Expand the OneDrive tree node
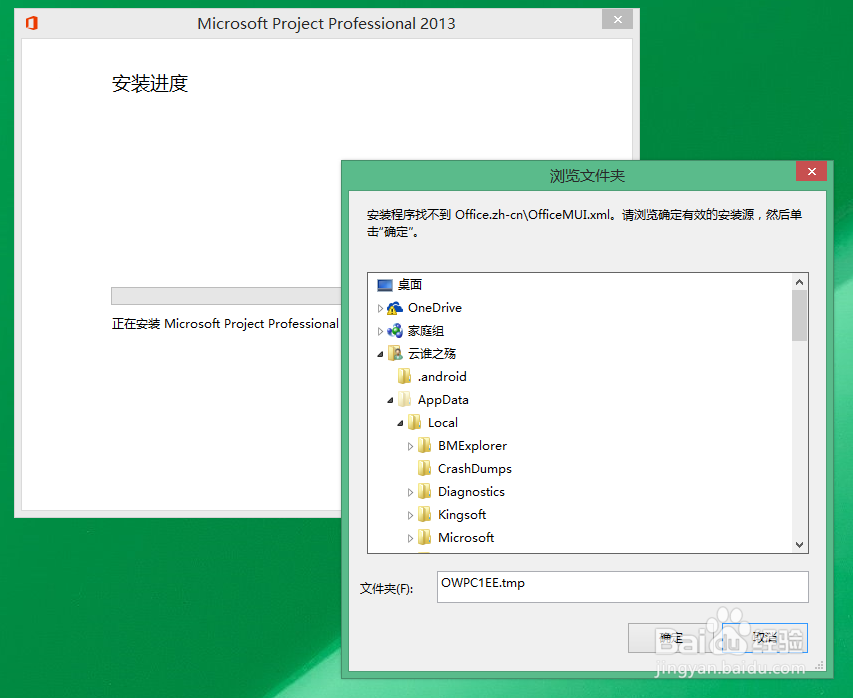This screenshot has height=698, width=853. point(380,308)
